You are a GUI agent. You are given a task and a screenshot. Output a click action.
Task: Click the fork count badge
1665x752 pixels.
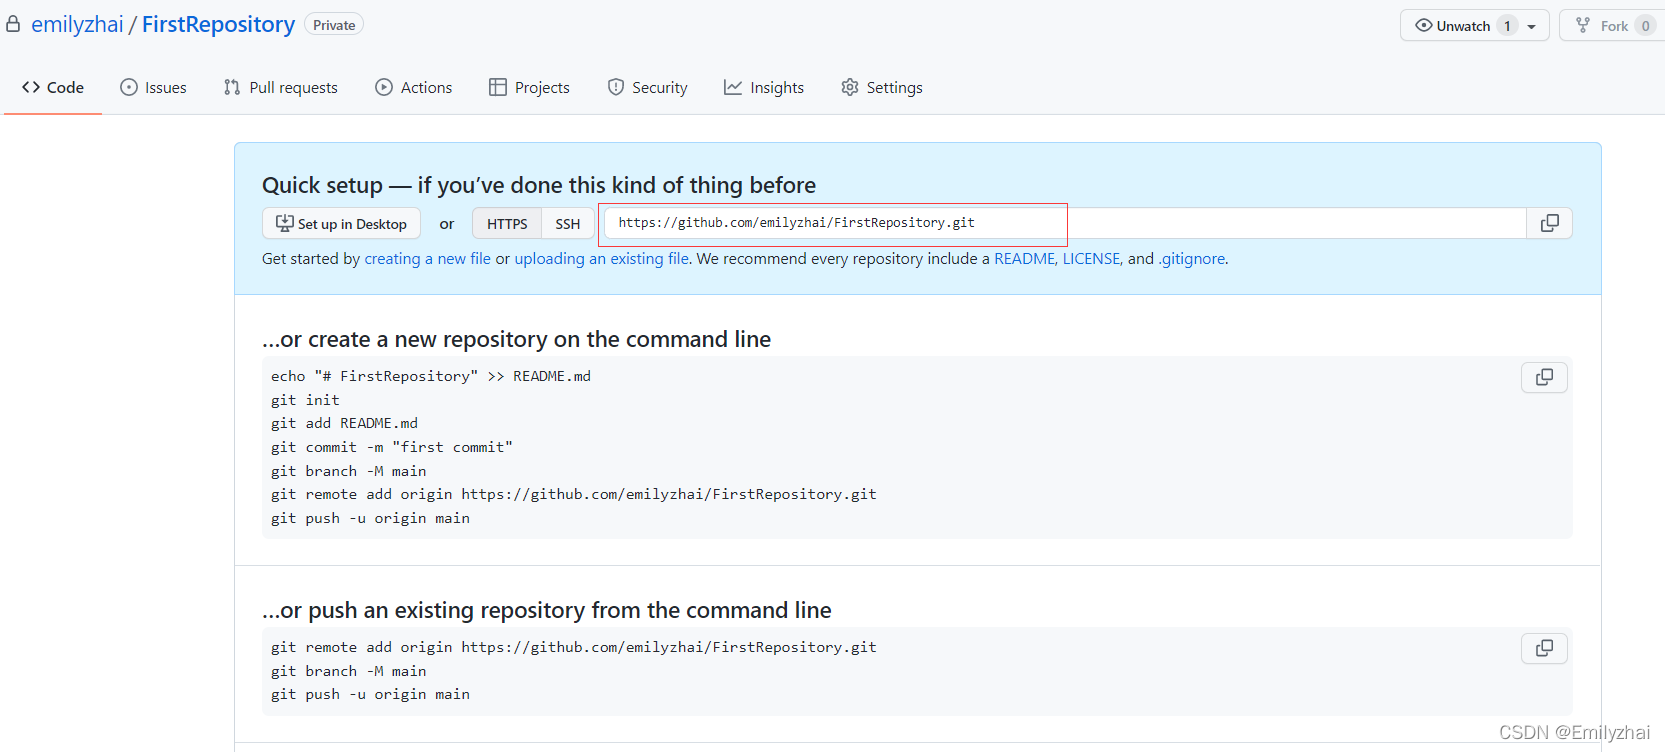tap(1646, 26)
